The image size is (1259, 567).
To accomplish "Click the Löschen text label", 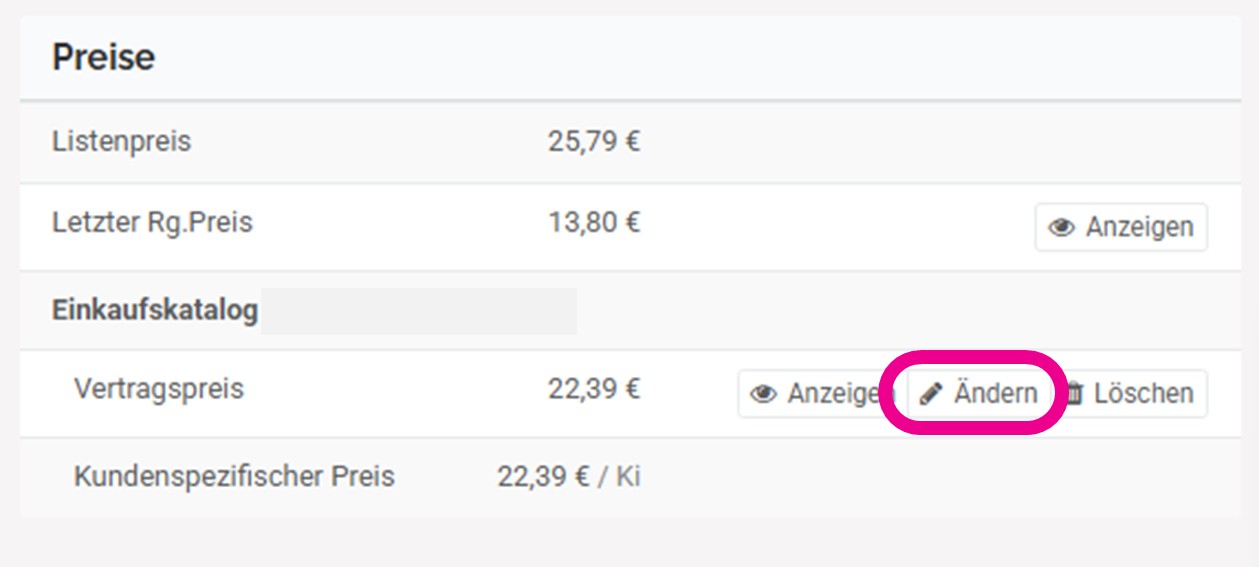I will 1144,394.
